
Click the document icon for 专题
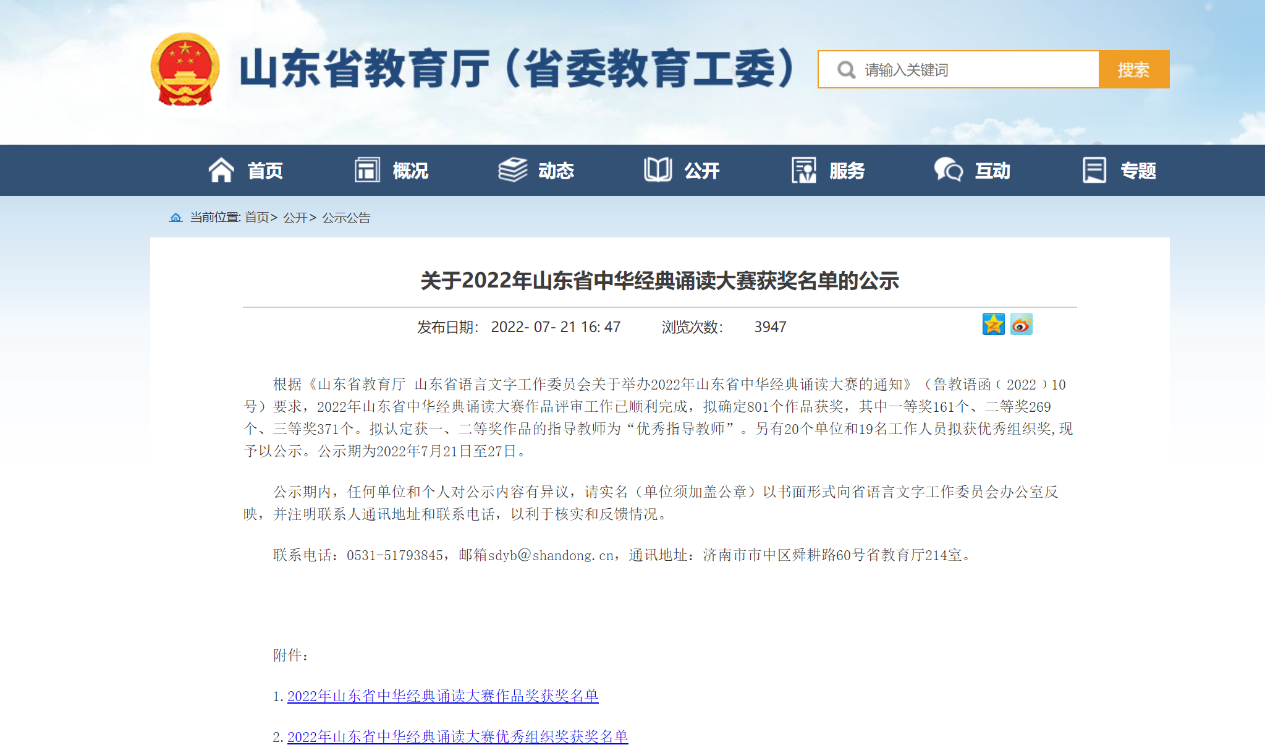coord(1094,170)
